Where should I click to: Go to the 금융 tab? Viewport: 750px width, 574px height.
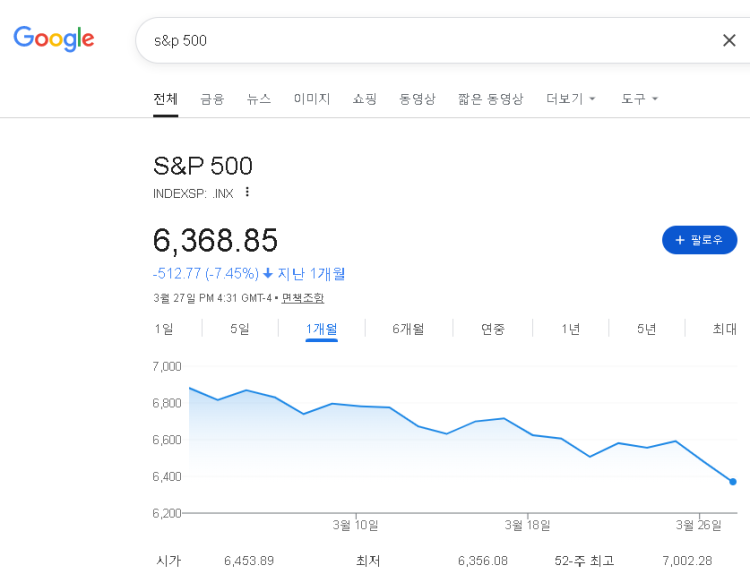(x=212, y=99)
